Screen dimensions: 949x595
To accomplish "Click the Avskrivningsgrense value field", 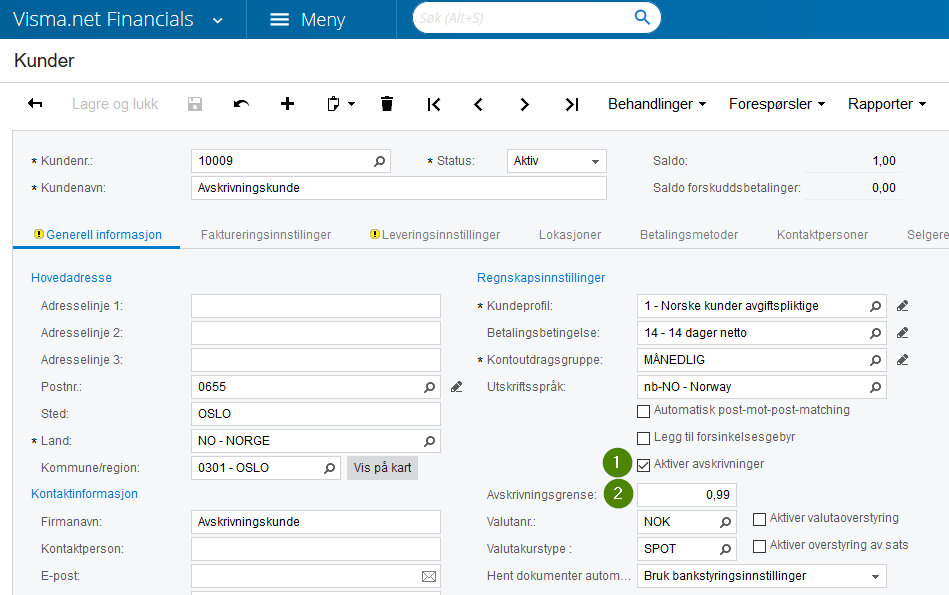I will [687, 495].
